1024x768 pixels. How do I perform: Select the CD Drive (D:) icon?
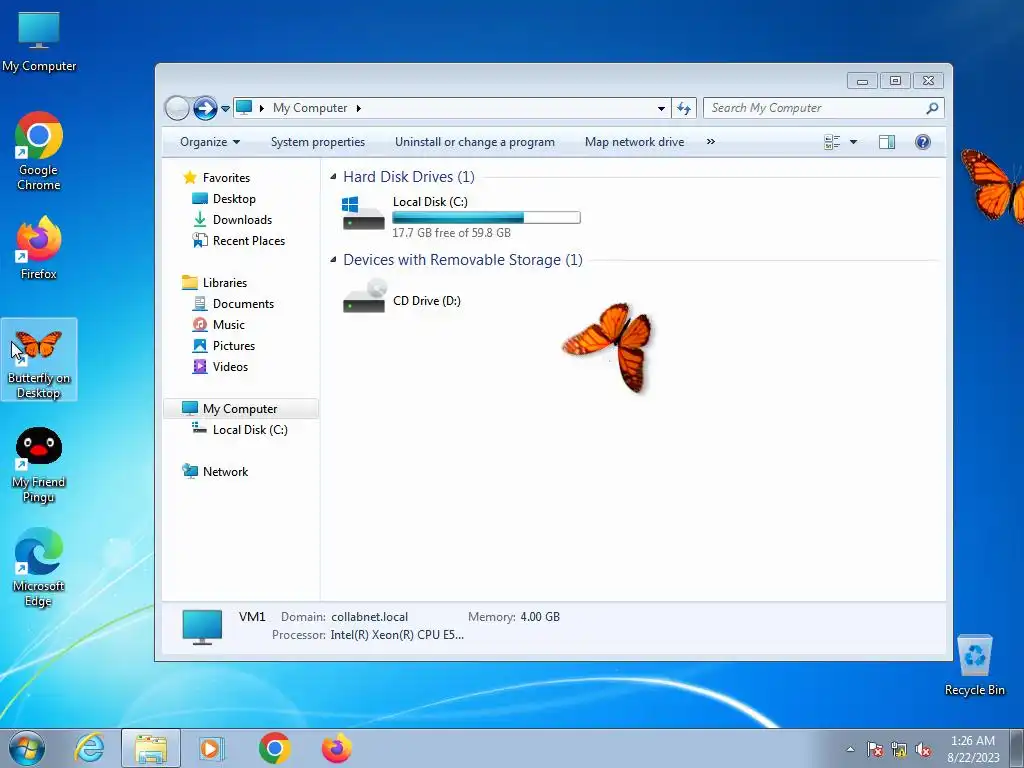(x=363, y=296)
